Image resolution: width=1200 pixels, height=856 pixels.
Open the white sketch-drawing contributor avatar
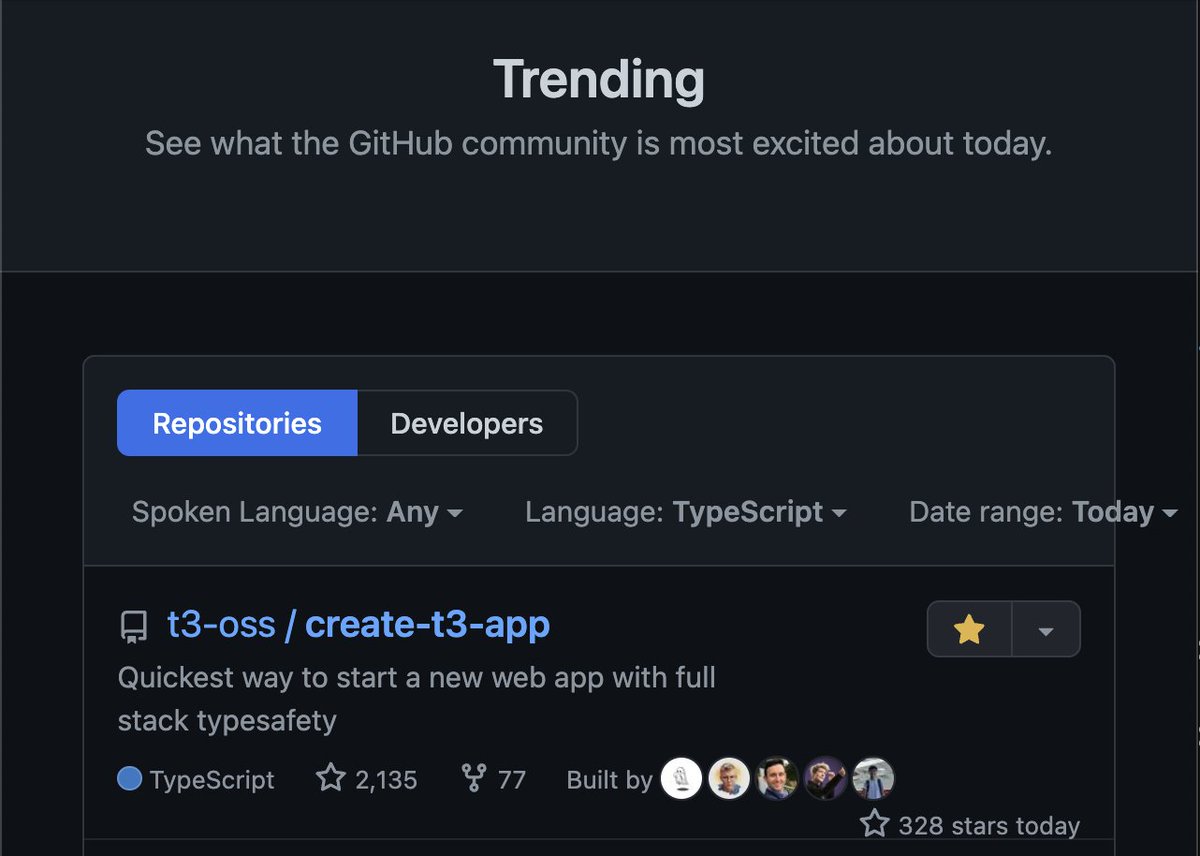click(682, 778)
